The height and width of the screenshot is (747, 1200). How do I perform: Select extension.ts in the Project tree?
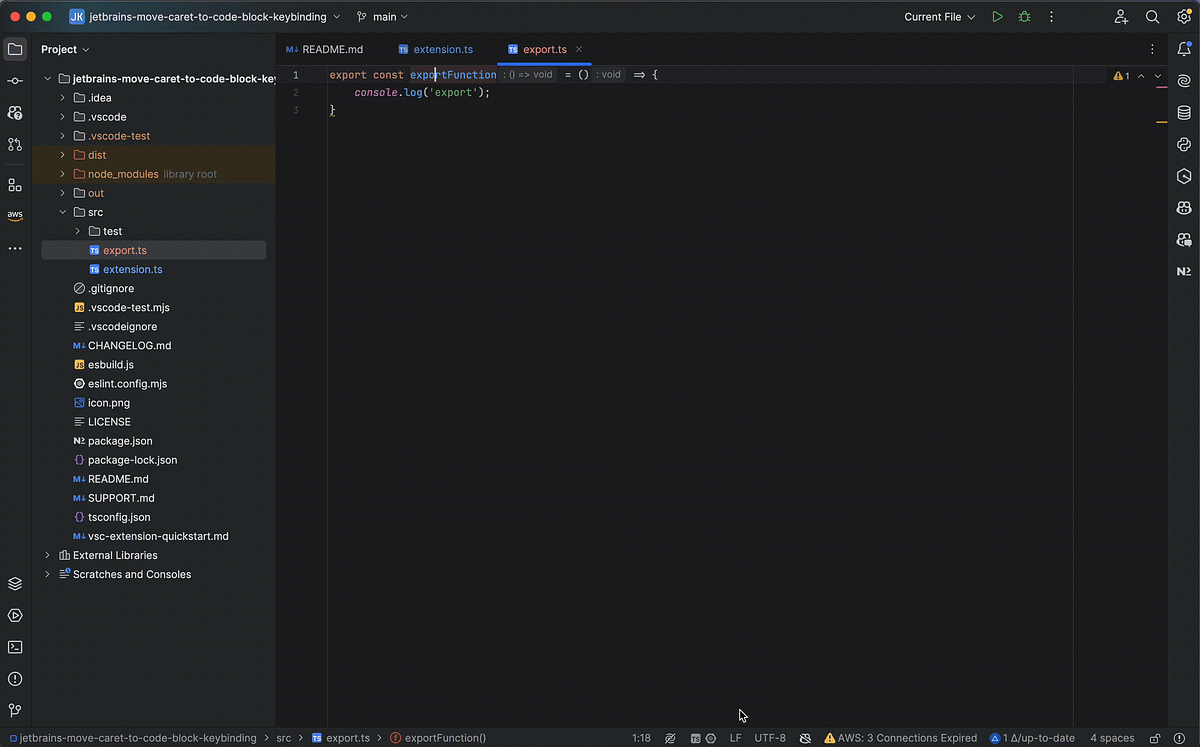pos(133,269)
